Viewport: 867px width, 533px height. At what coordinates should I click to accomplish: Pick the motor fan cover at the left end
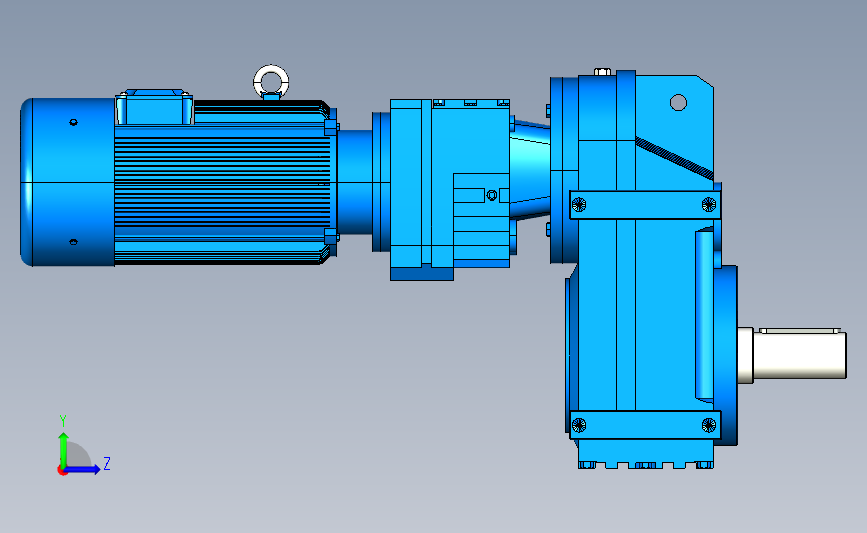(x=67, y=182)
